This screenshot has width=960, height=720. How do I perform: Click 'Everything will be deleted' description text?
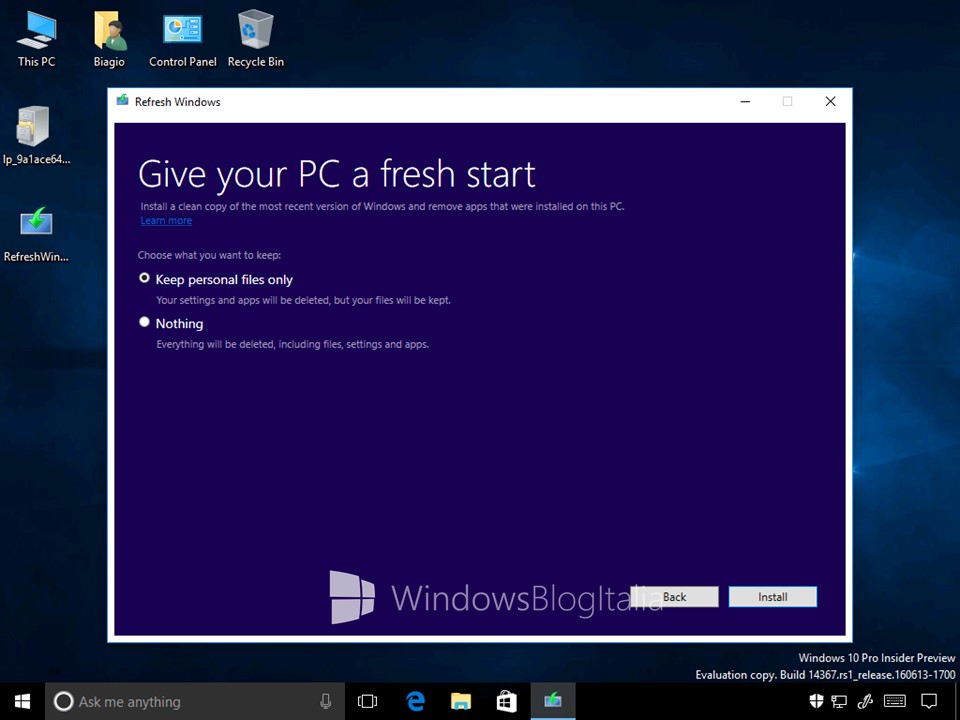pos(293,344)
